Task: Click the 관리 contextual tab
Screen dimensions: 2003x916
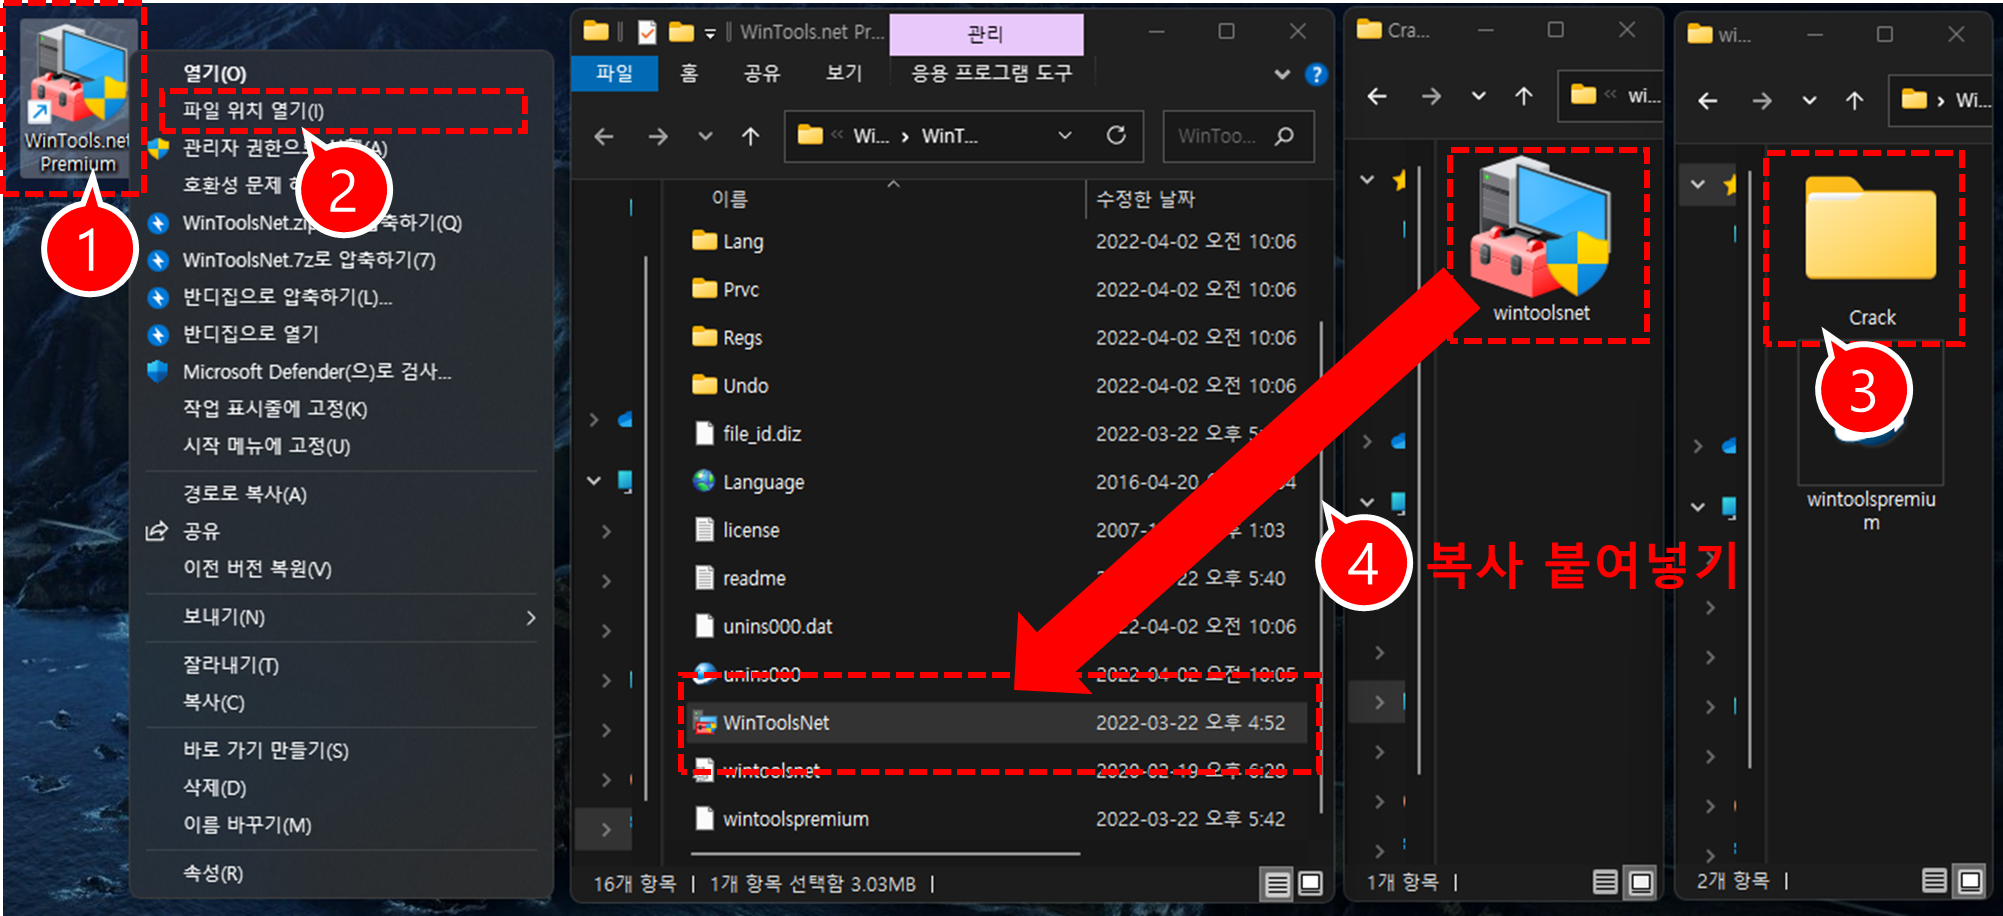Action: click(985, 34)
